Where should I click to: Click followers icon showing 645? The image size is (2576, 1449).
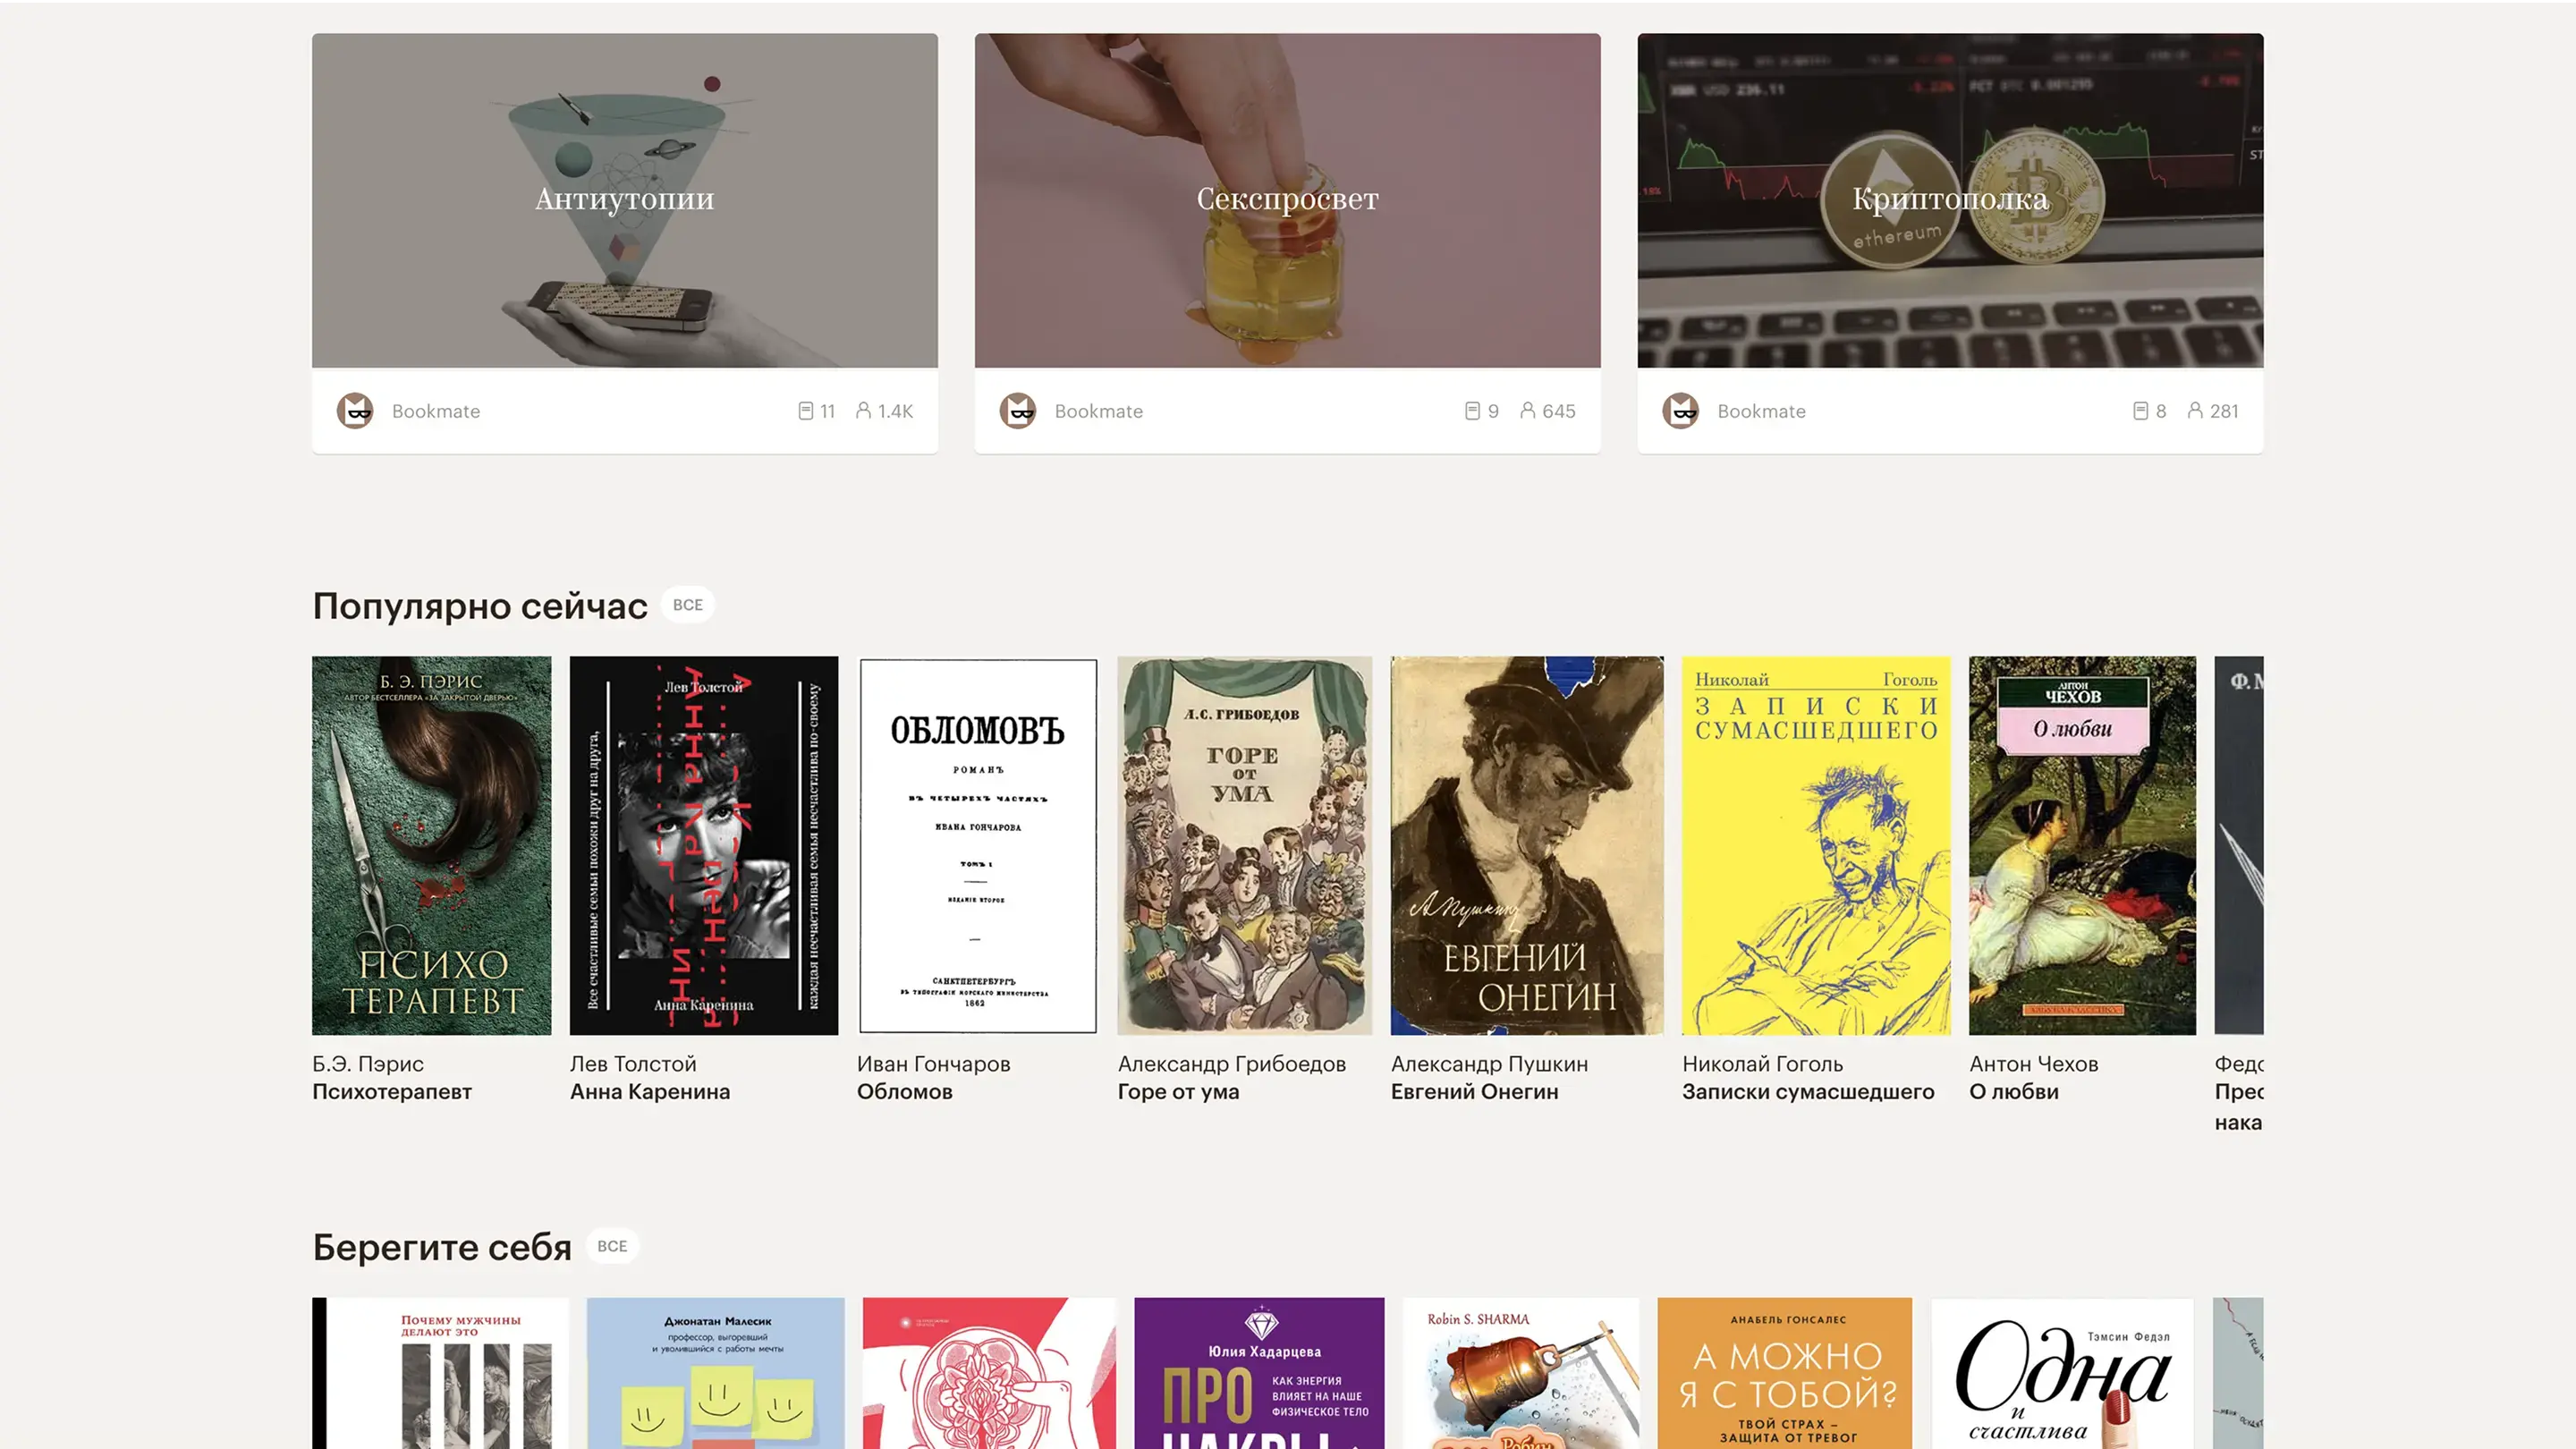(1528, 411)
